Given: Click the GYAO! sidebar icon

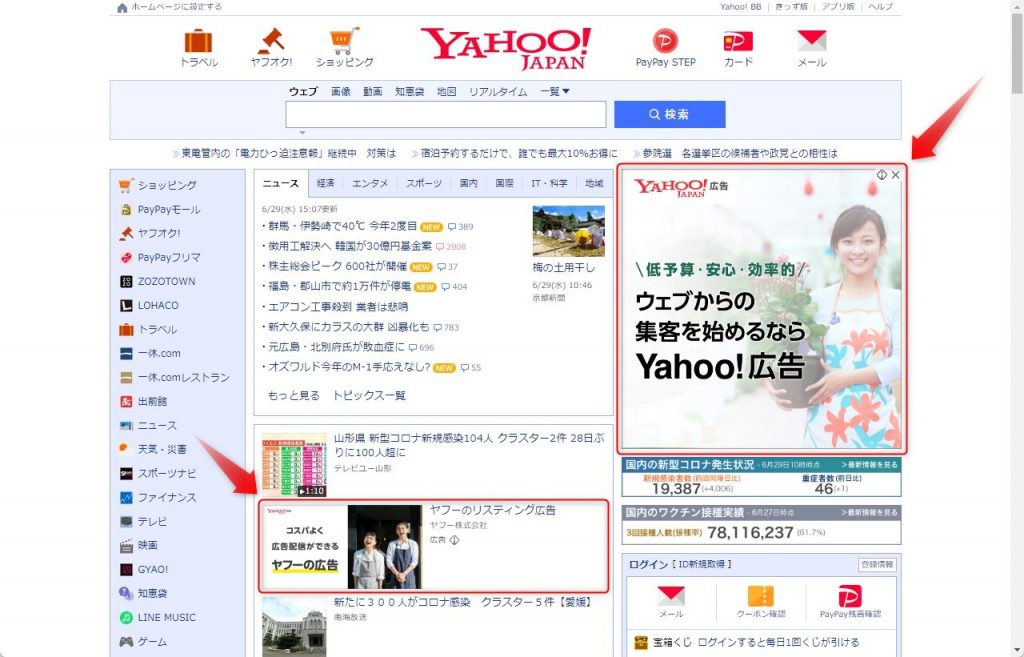Looking at the screenshot, I should click(x=126, y=569).
